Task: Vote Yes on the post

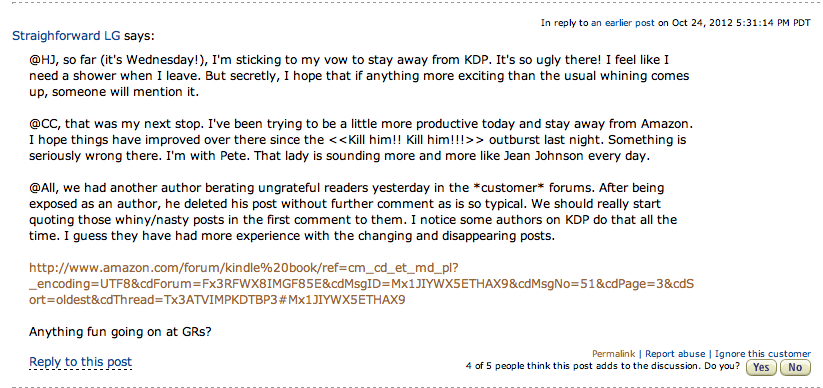Action: 761,367
